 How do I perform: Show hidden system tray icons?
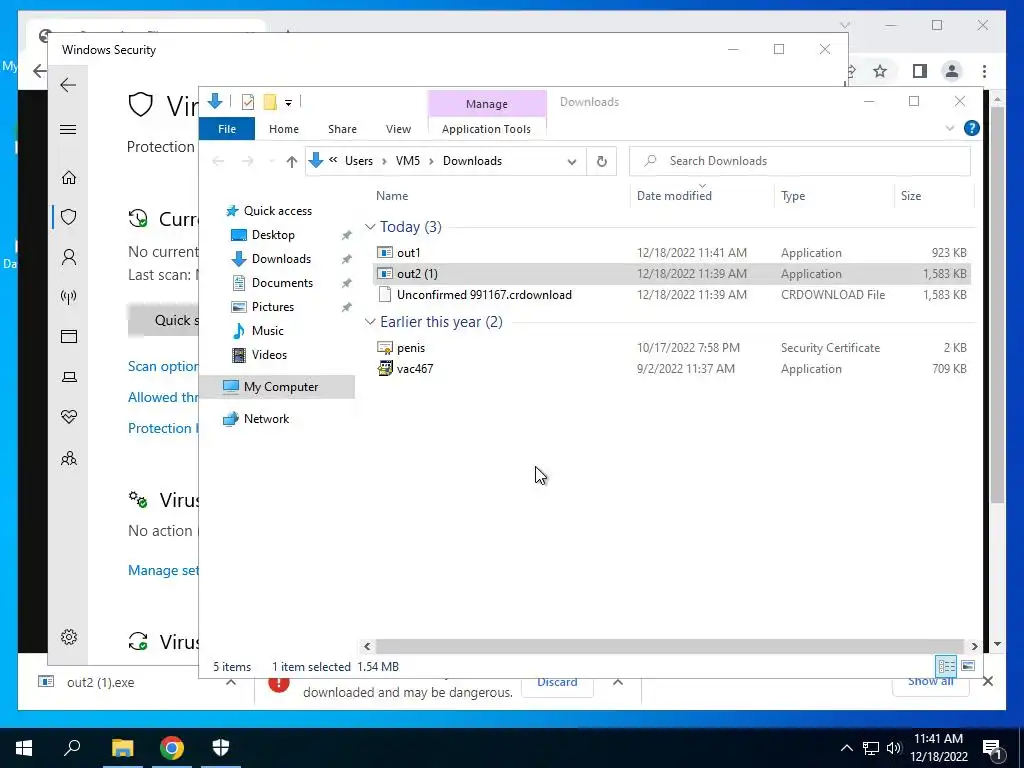point(846,748)
